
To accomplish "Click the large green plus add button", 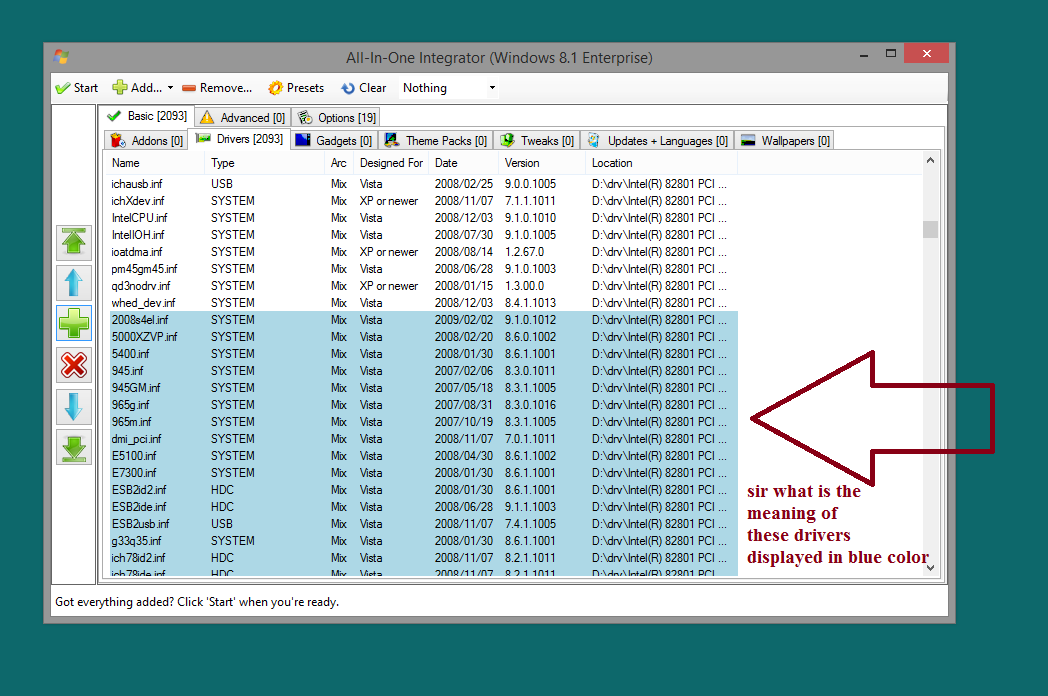I will click(x=74, y=324).
